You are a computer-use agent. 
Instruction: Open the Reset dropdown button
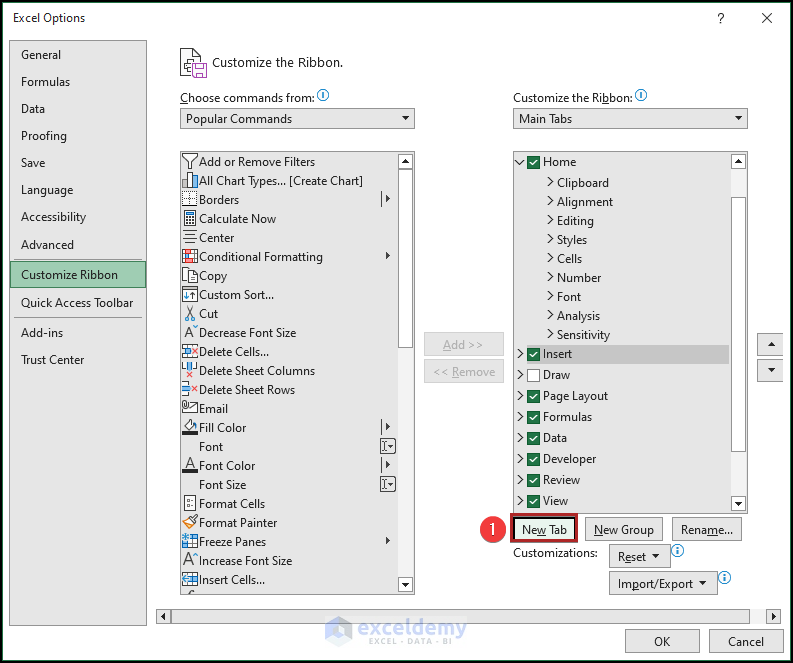[x=639, y=556]
